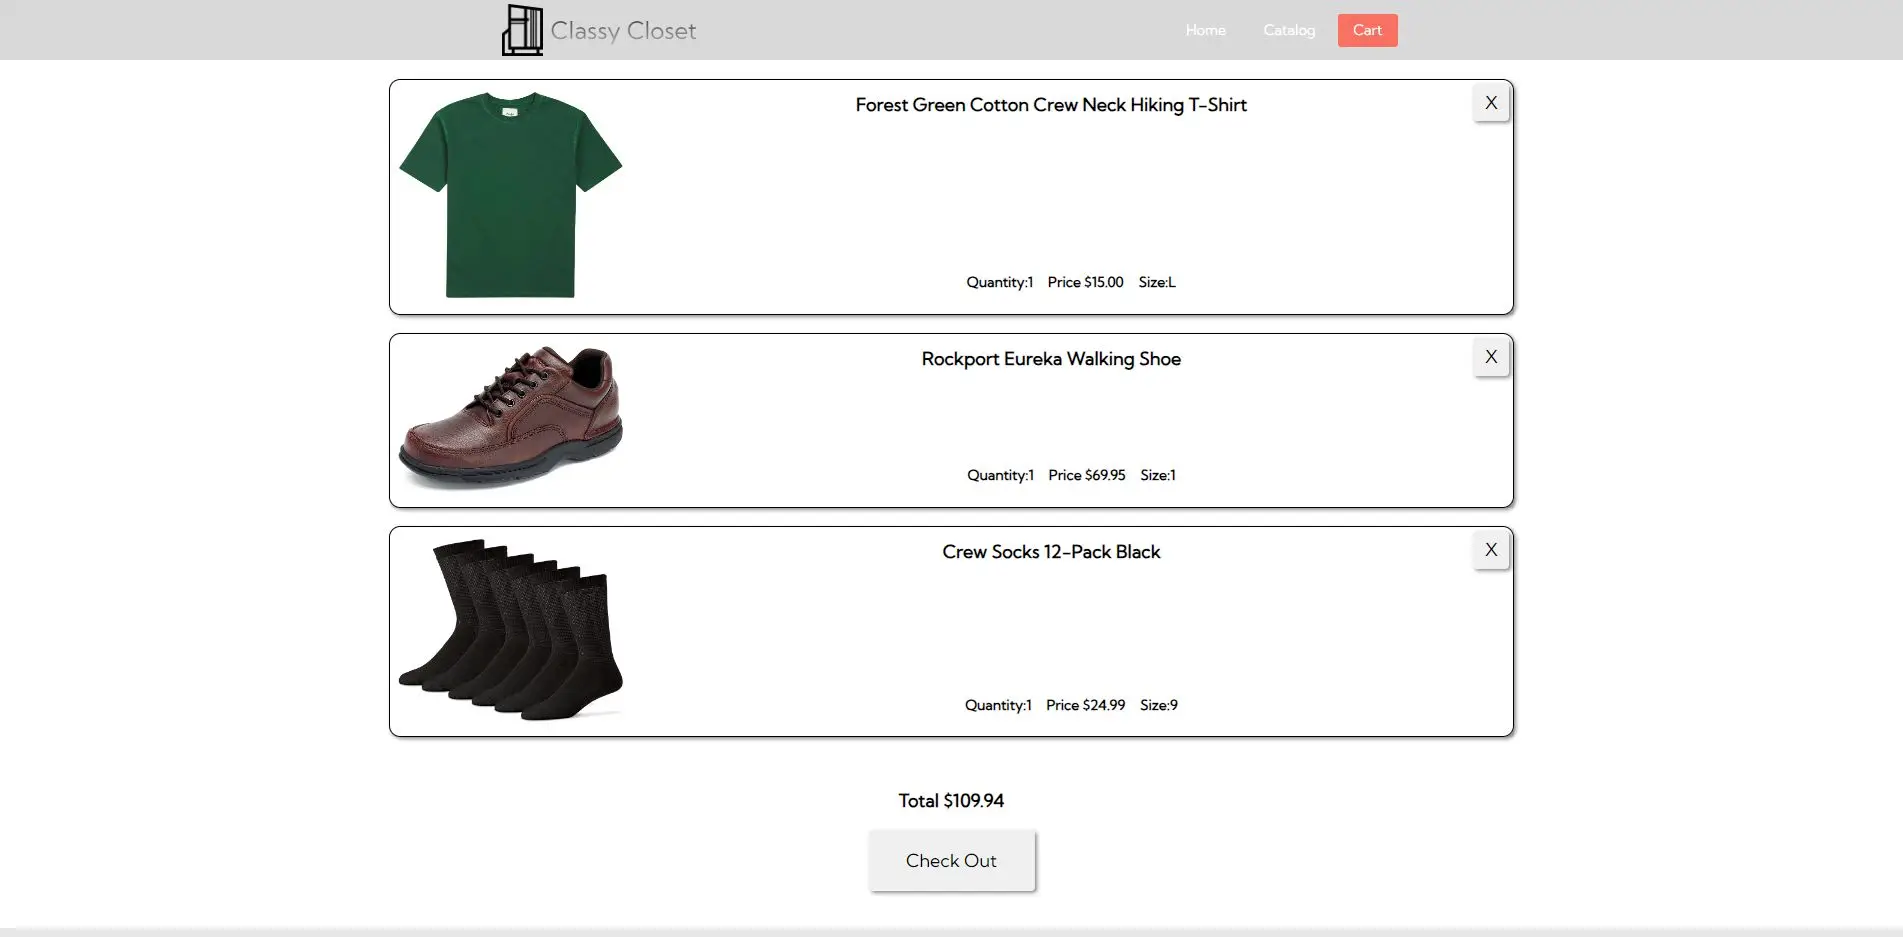Open the Crew Socks 12-Pack Black title
The height and width of the screenshot is (937, 1903).
(1050, 552)
